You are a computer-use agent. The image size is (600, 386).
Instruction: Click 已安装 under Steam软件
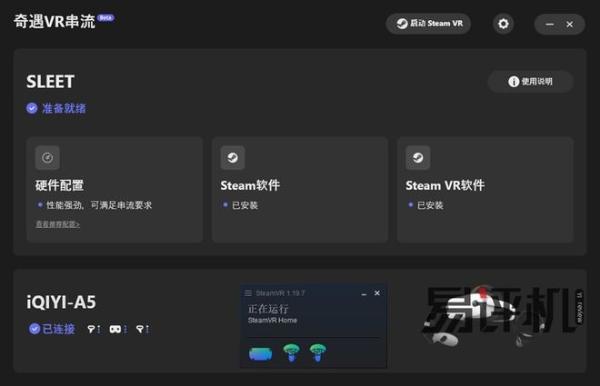245,205
